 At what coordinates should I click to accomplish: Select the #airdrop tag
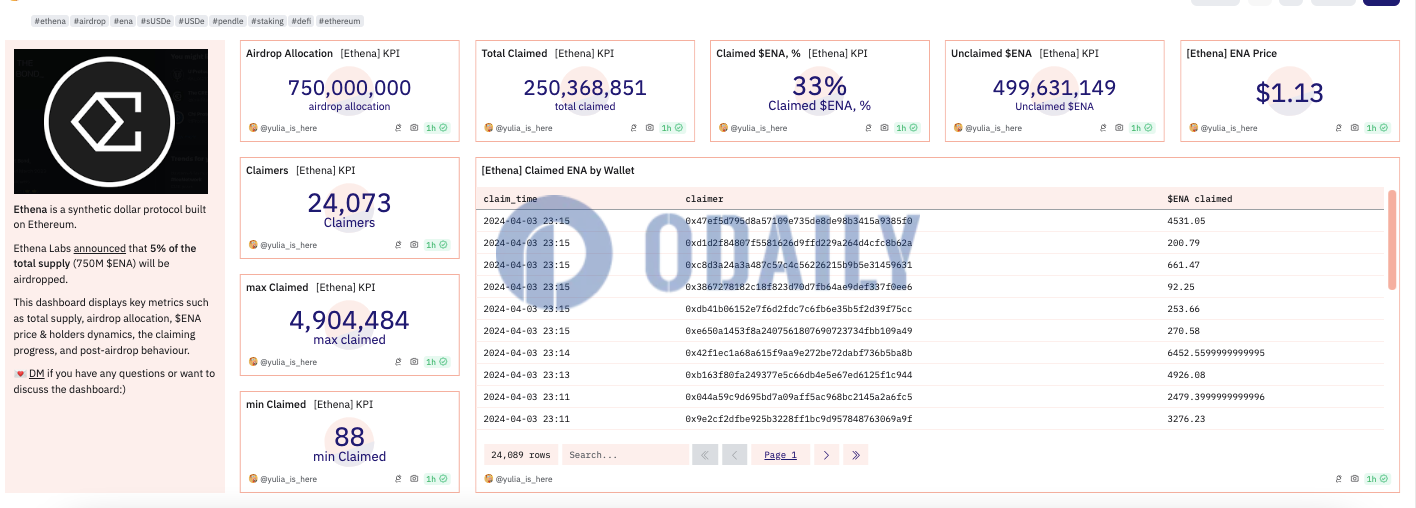pos(89,20)
